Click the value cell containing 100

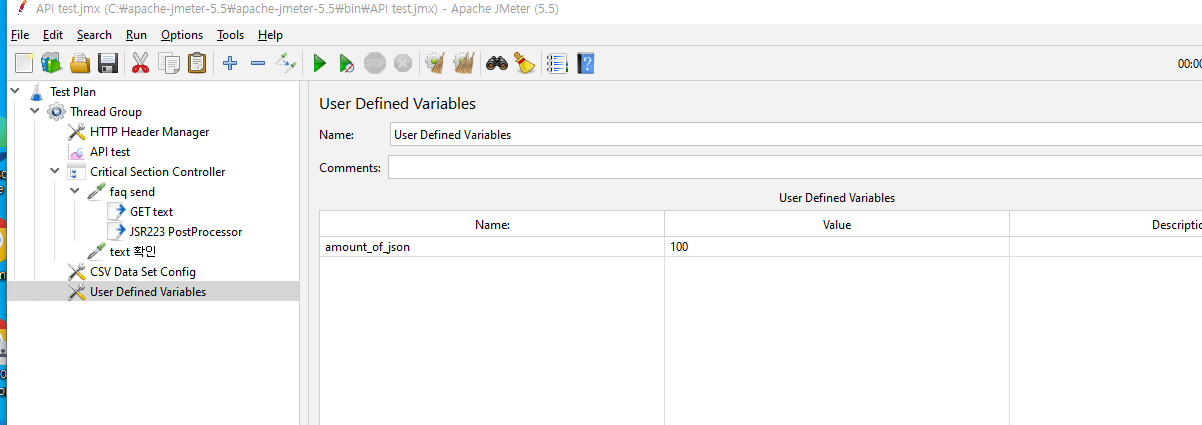click(x=837, y=246)
